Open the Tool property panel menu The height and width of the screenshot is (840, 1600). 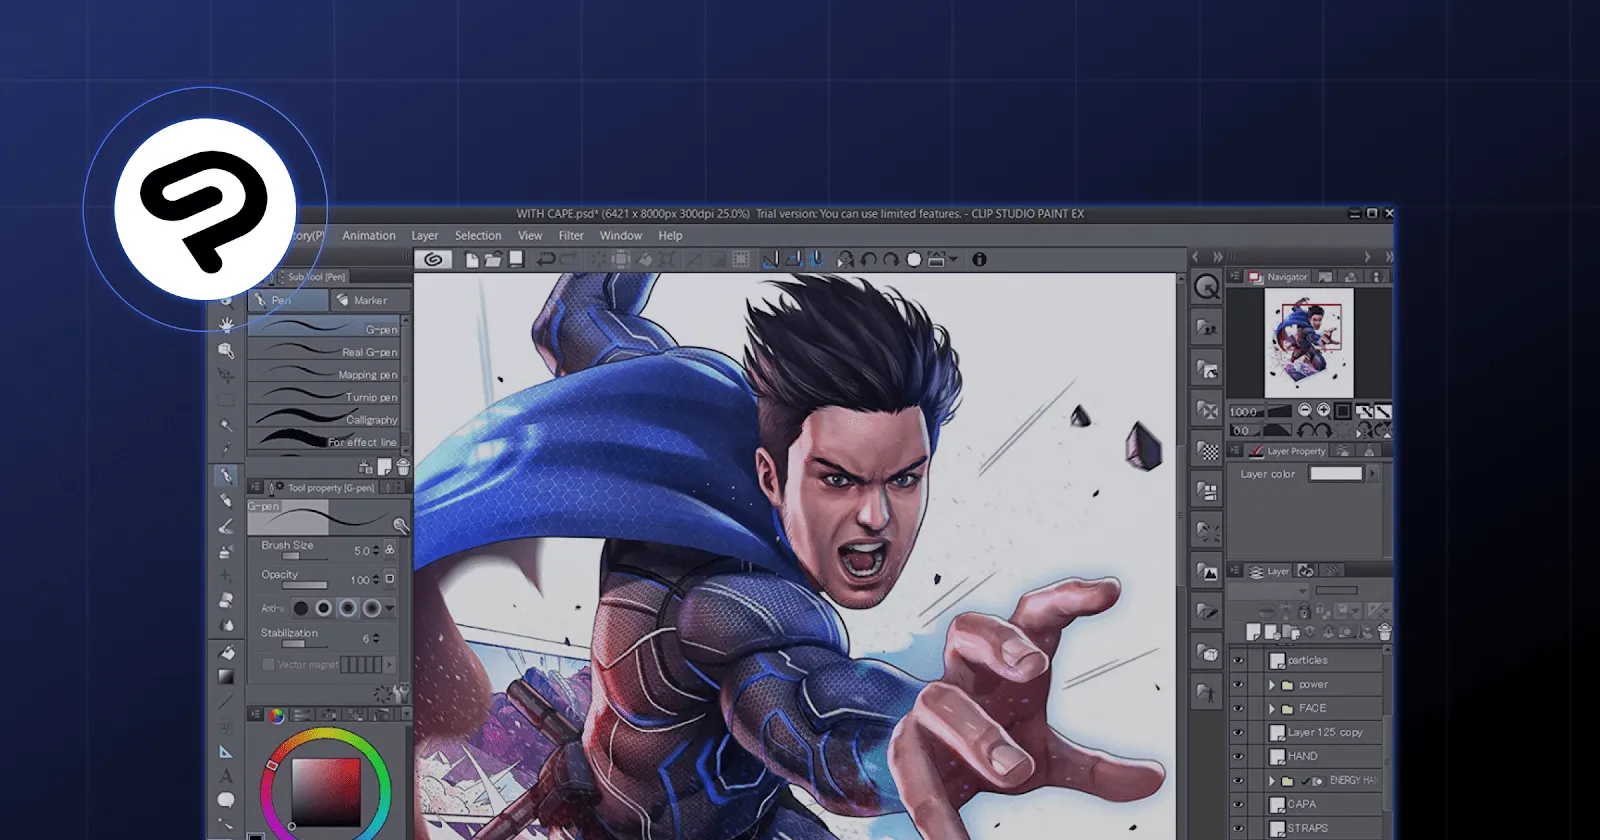tap(256, 487)
